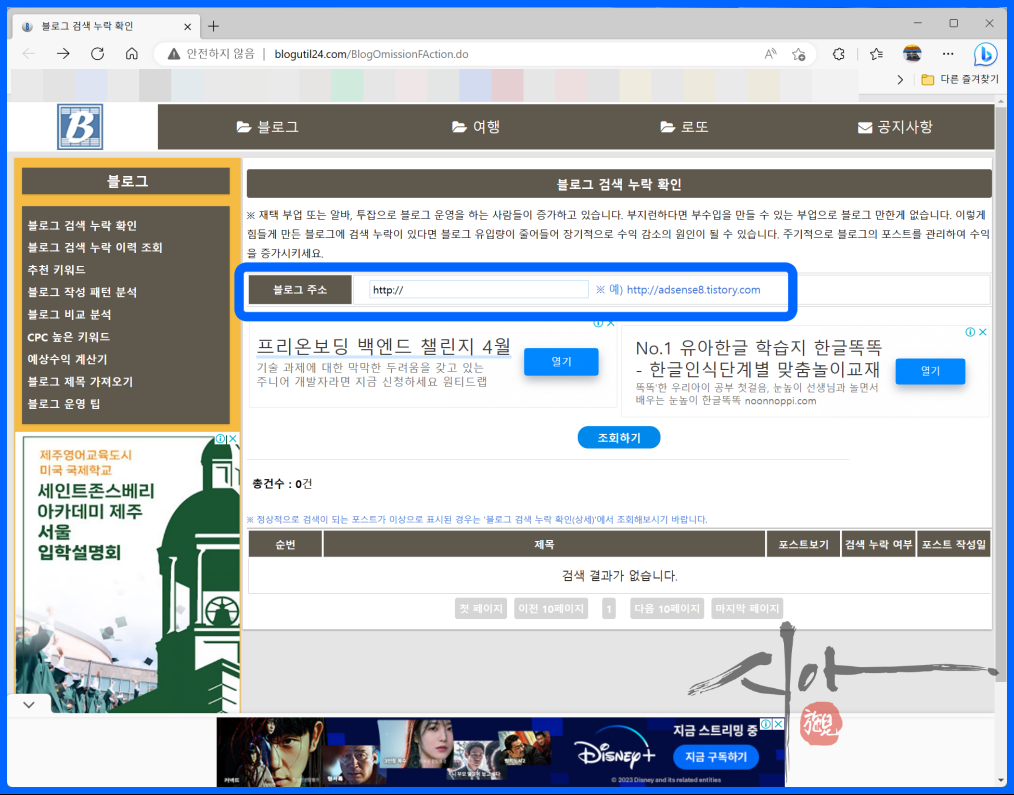Close the 프리온보딩 ad with X
Viewport: 1014px width, 795px height.
tap(610, 323)
